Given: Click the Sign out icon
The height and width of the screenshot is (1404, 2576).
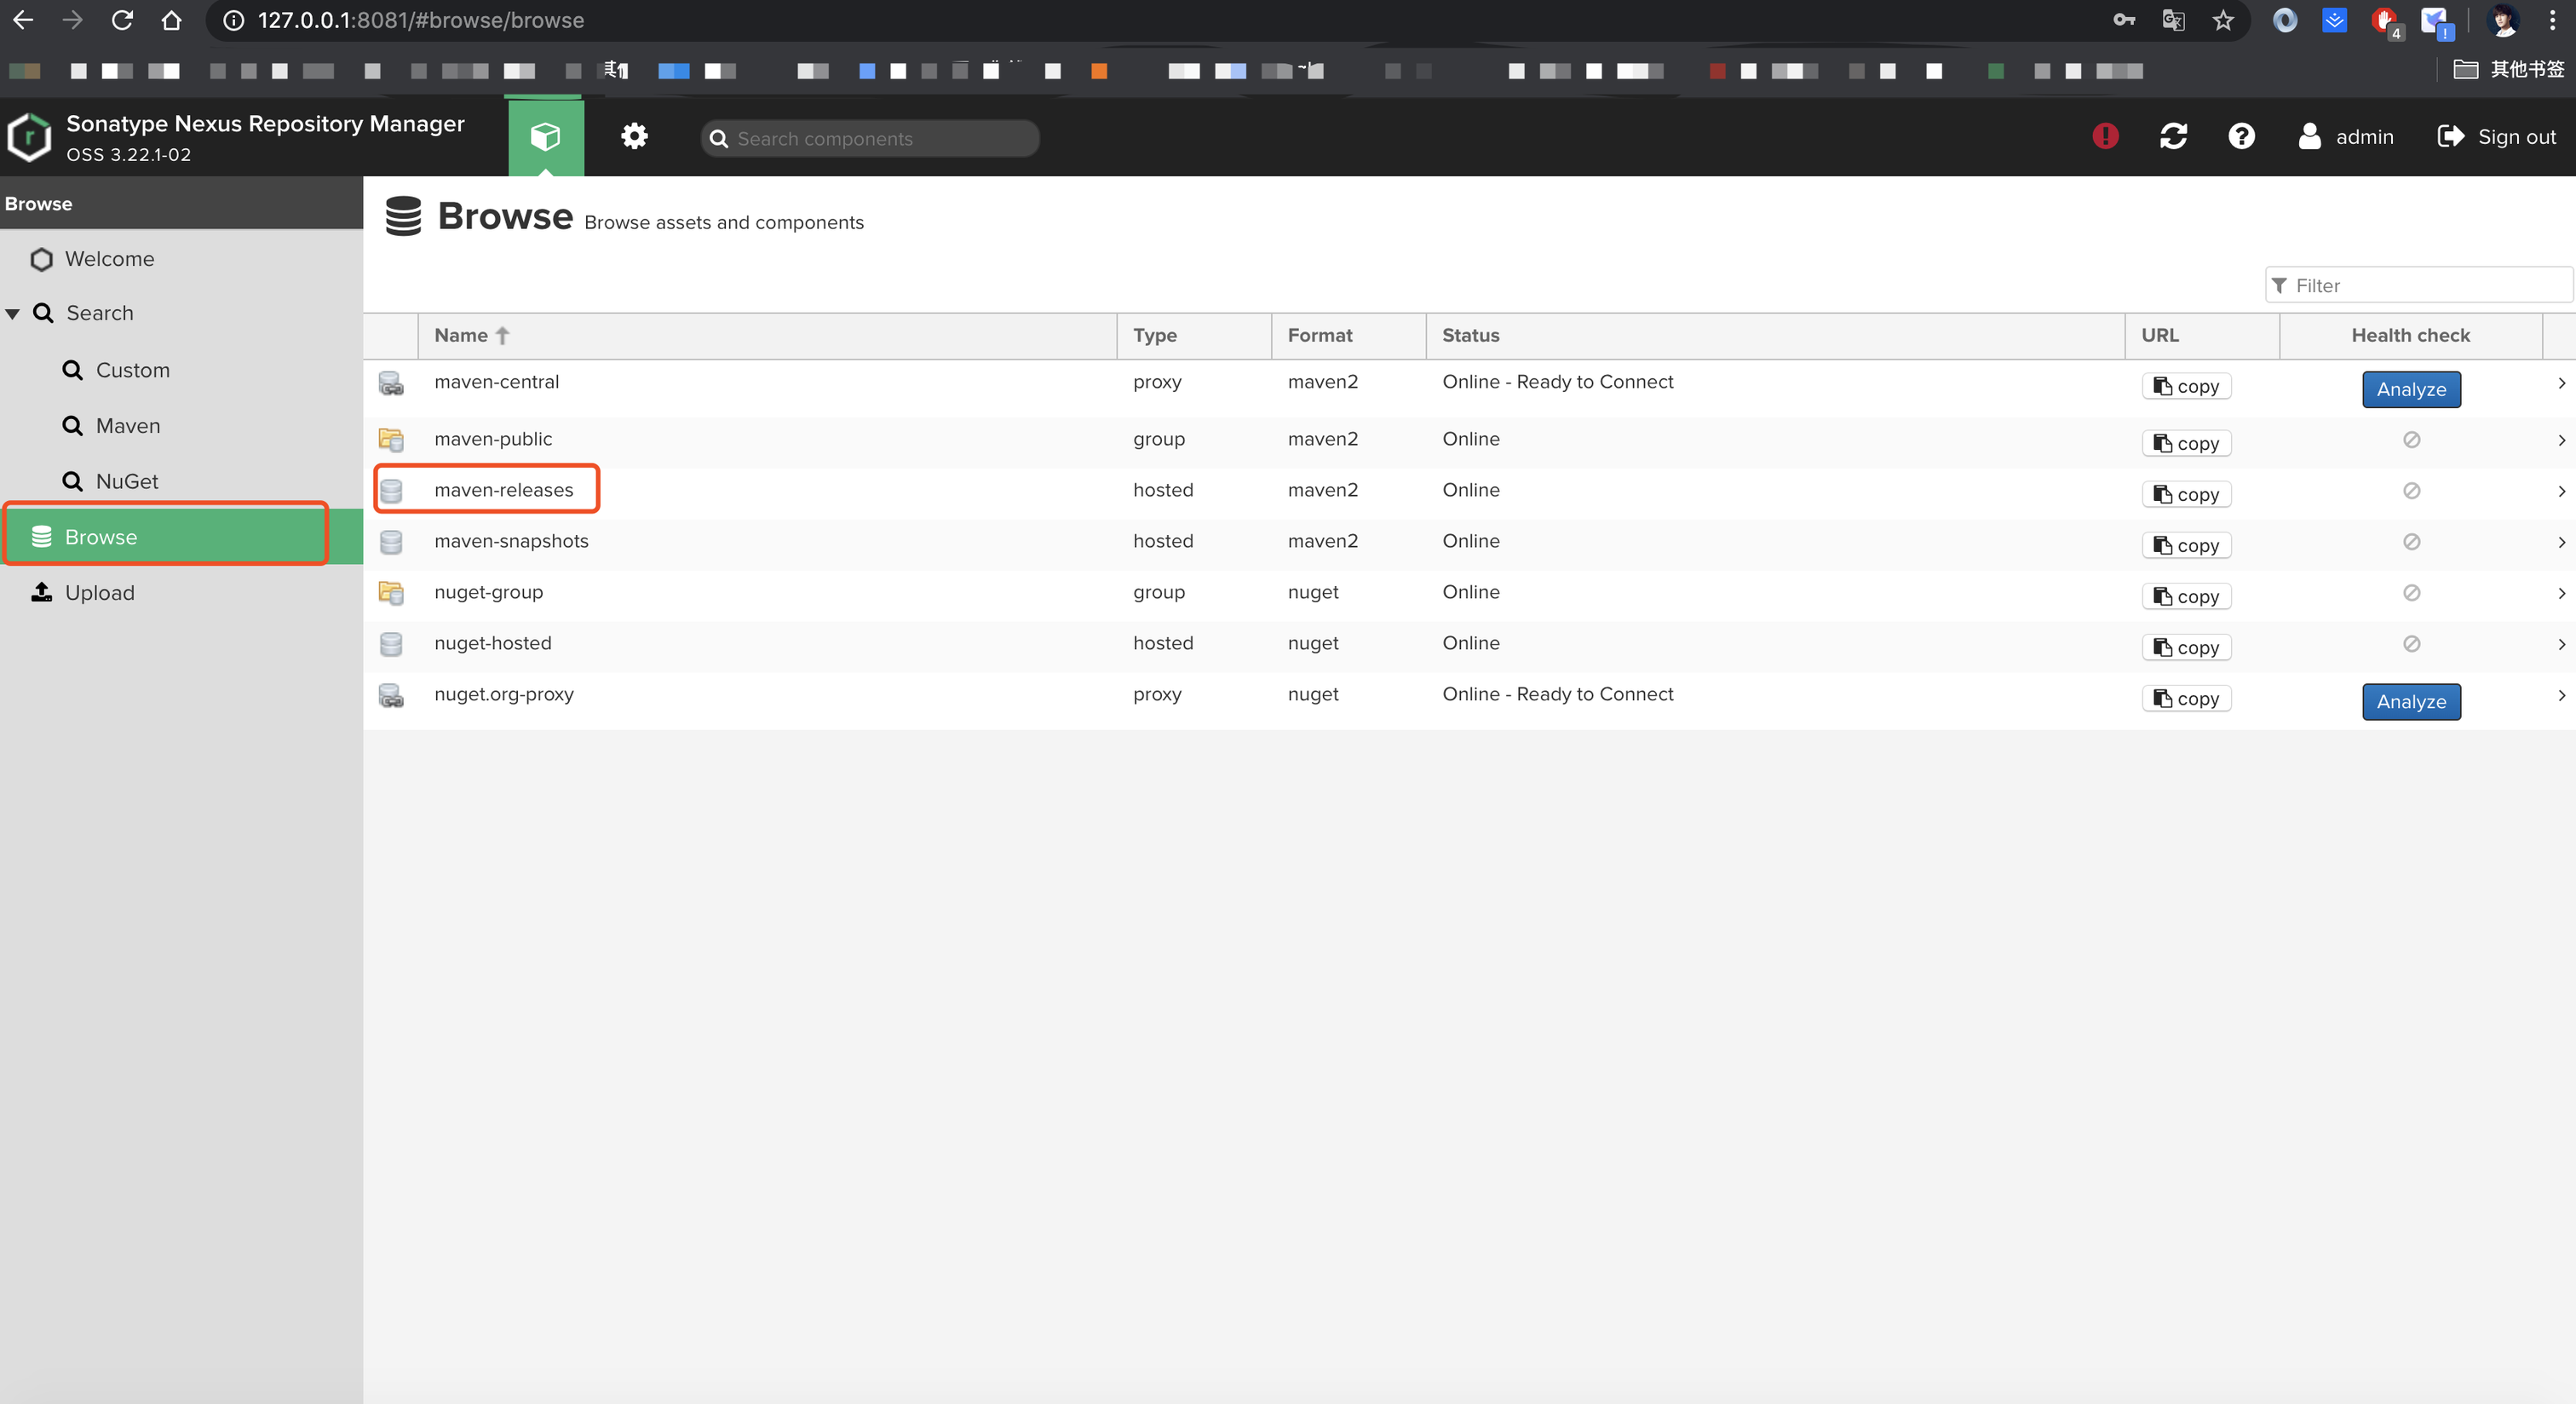Looking at the screenshot, I should tap(2450, 136).
